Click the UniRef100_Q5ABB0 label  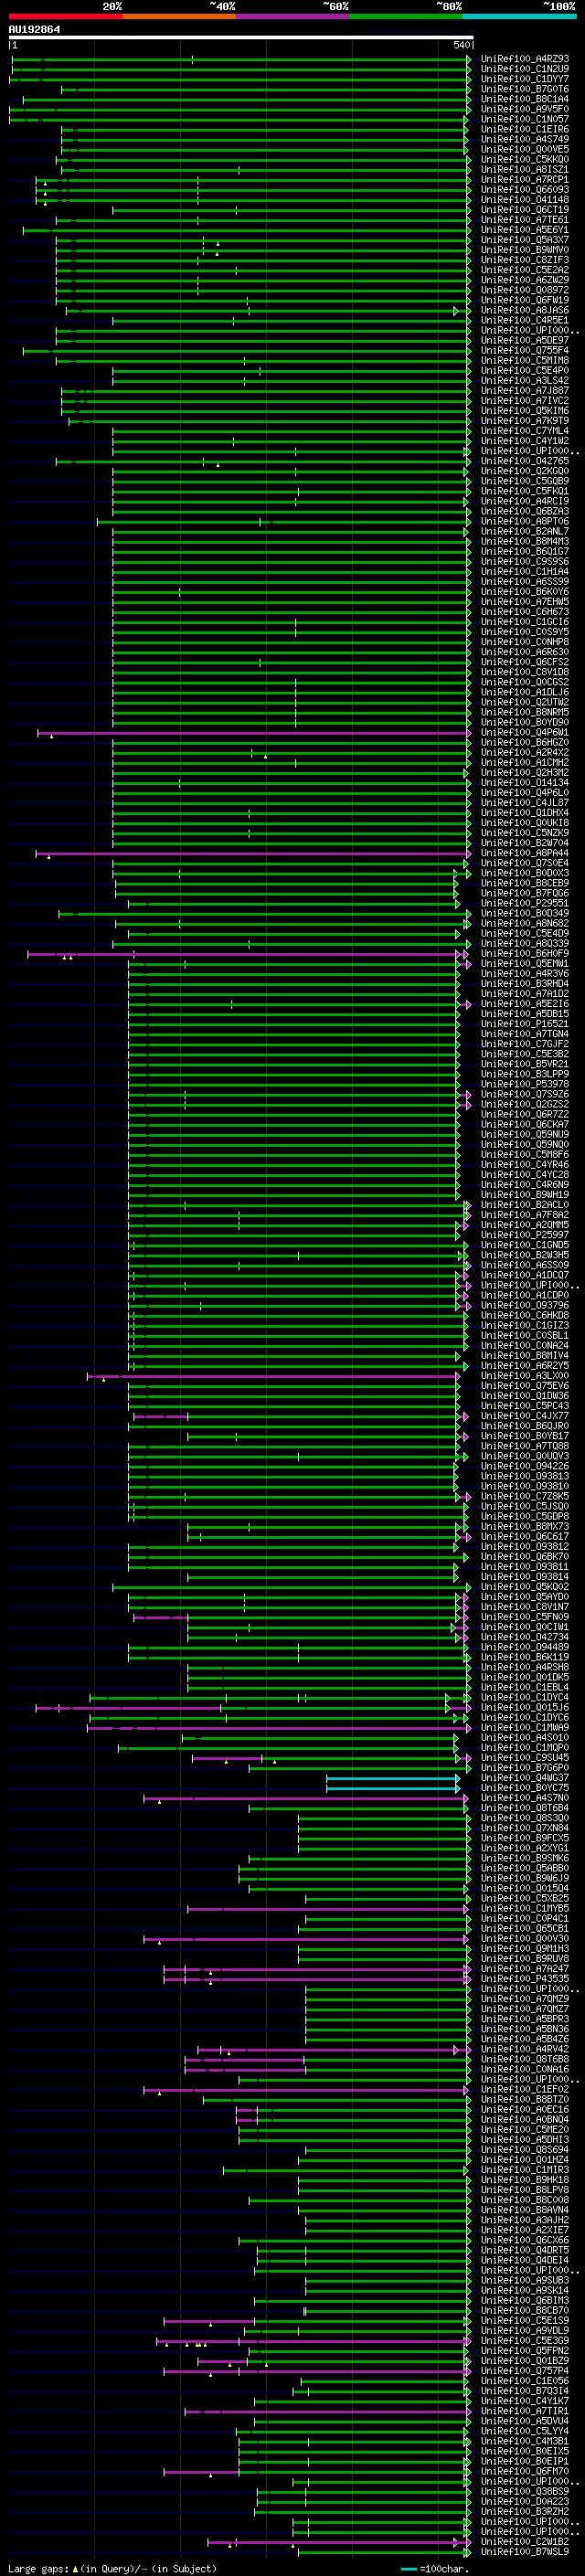525,1868
